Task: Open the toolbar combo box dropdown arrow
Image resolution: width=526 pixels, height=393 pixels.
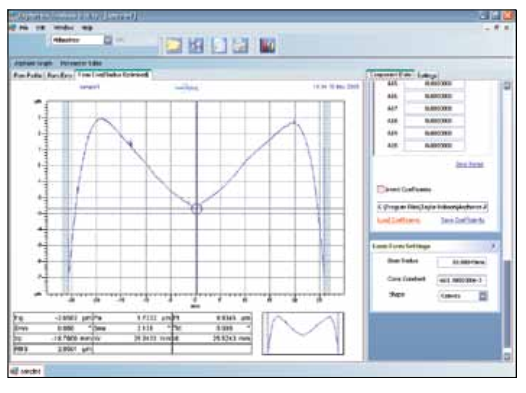Action: tap(108, 40)
